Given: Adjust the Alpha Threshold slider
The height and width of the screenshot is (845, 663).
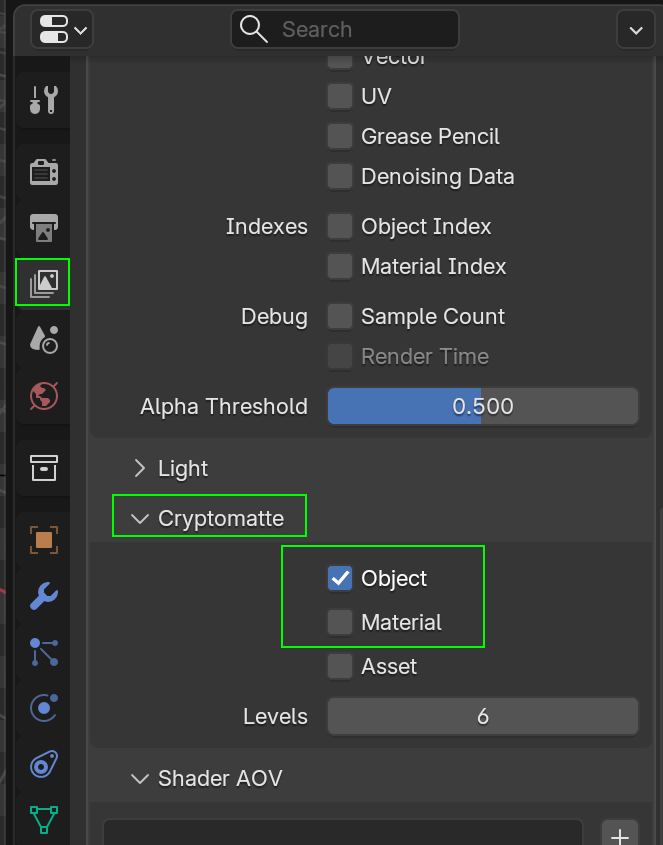Looking at the screenshot, I should point(482,406).
